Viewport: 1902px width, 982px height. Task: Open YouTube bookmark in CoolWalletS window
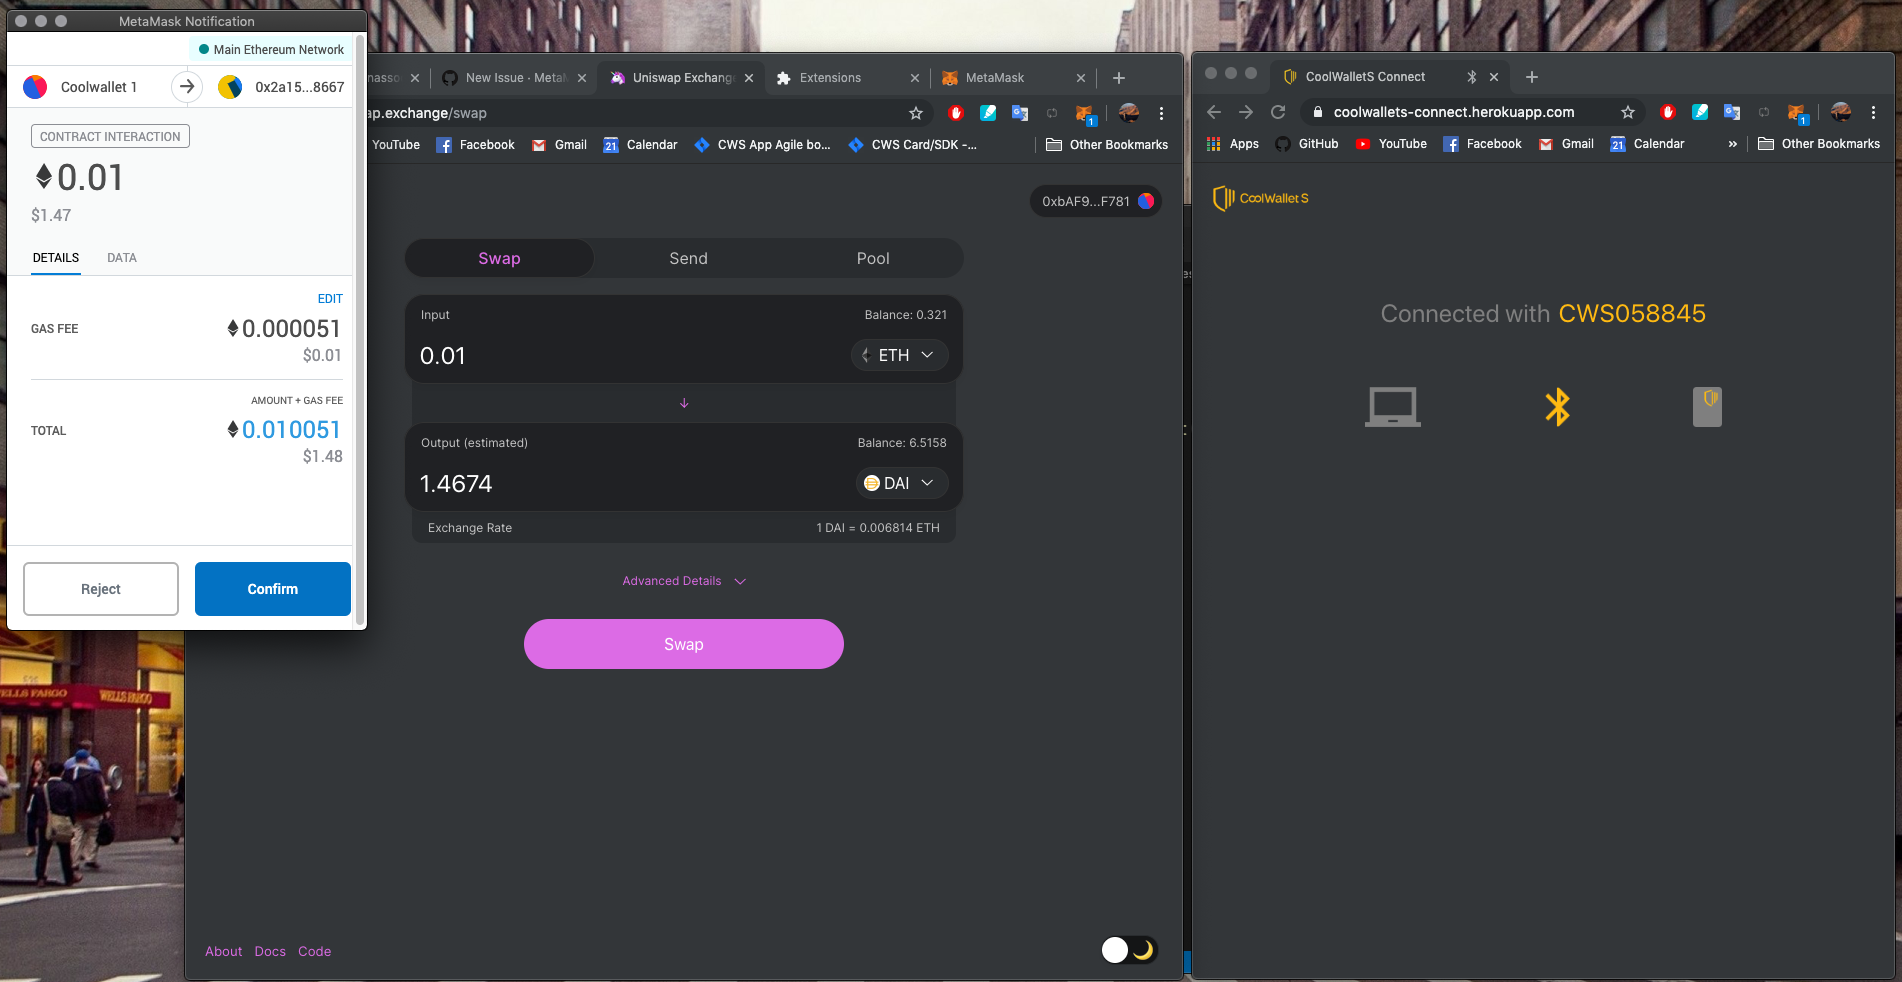[1391, 144]
